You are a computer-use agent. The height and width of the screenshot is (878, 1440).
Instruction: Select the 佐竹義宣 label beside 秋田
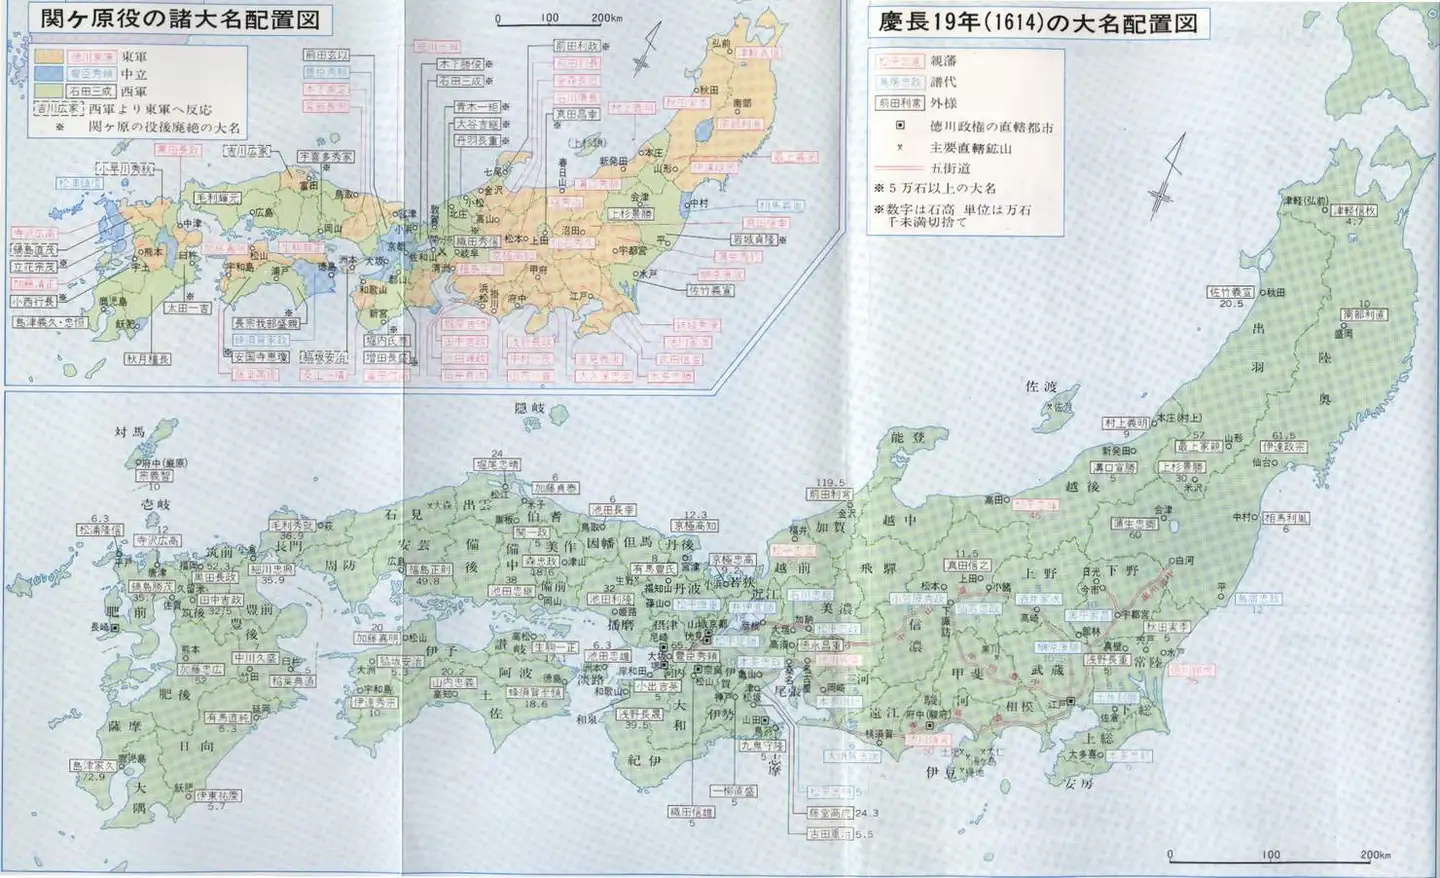point(1230,293)
